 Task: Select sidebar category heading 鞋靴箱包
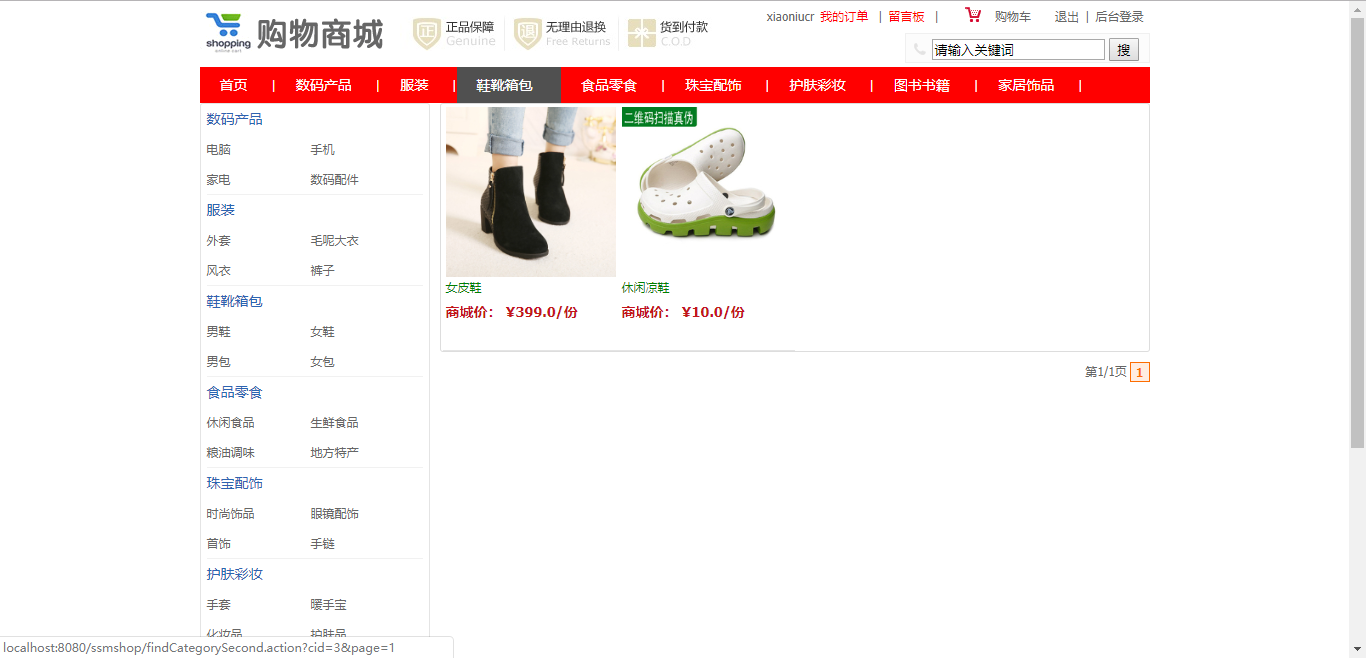pos(234,301)
